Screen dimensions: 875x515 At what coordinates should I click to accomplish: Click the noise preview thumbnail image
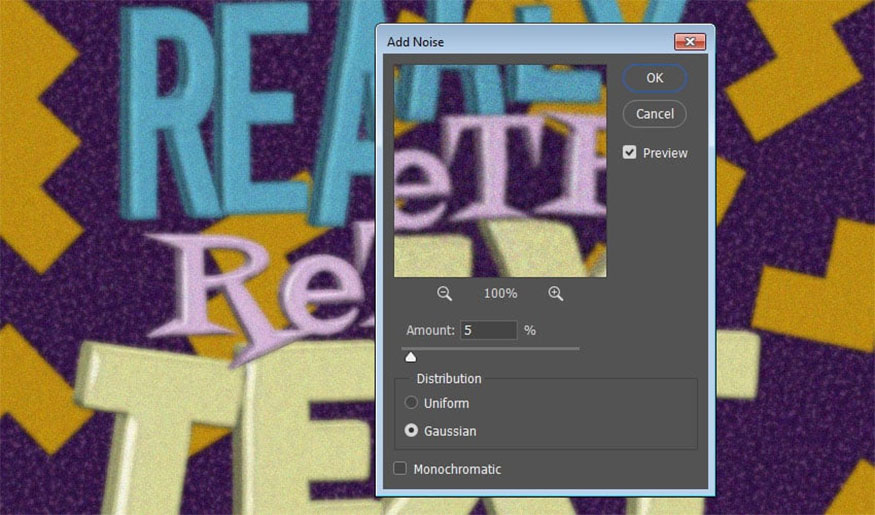click(x=500, y=171)
